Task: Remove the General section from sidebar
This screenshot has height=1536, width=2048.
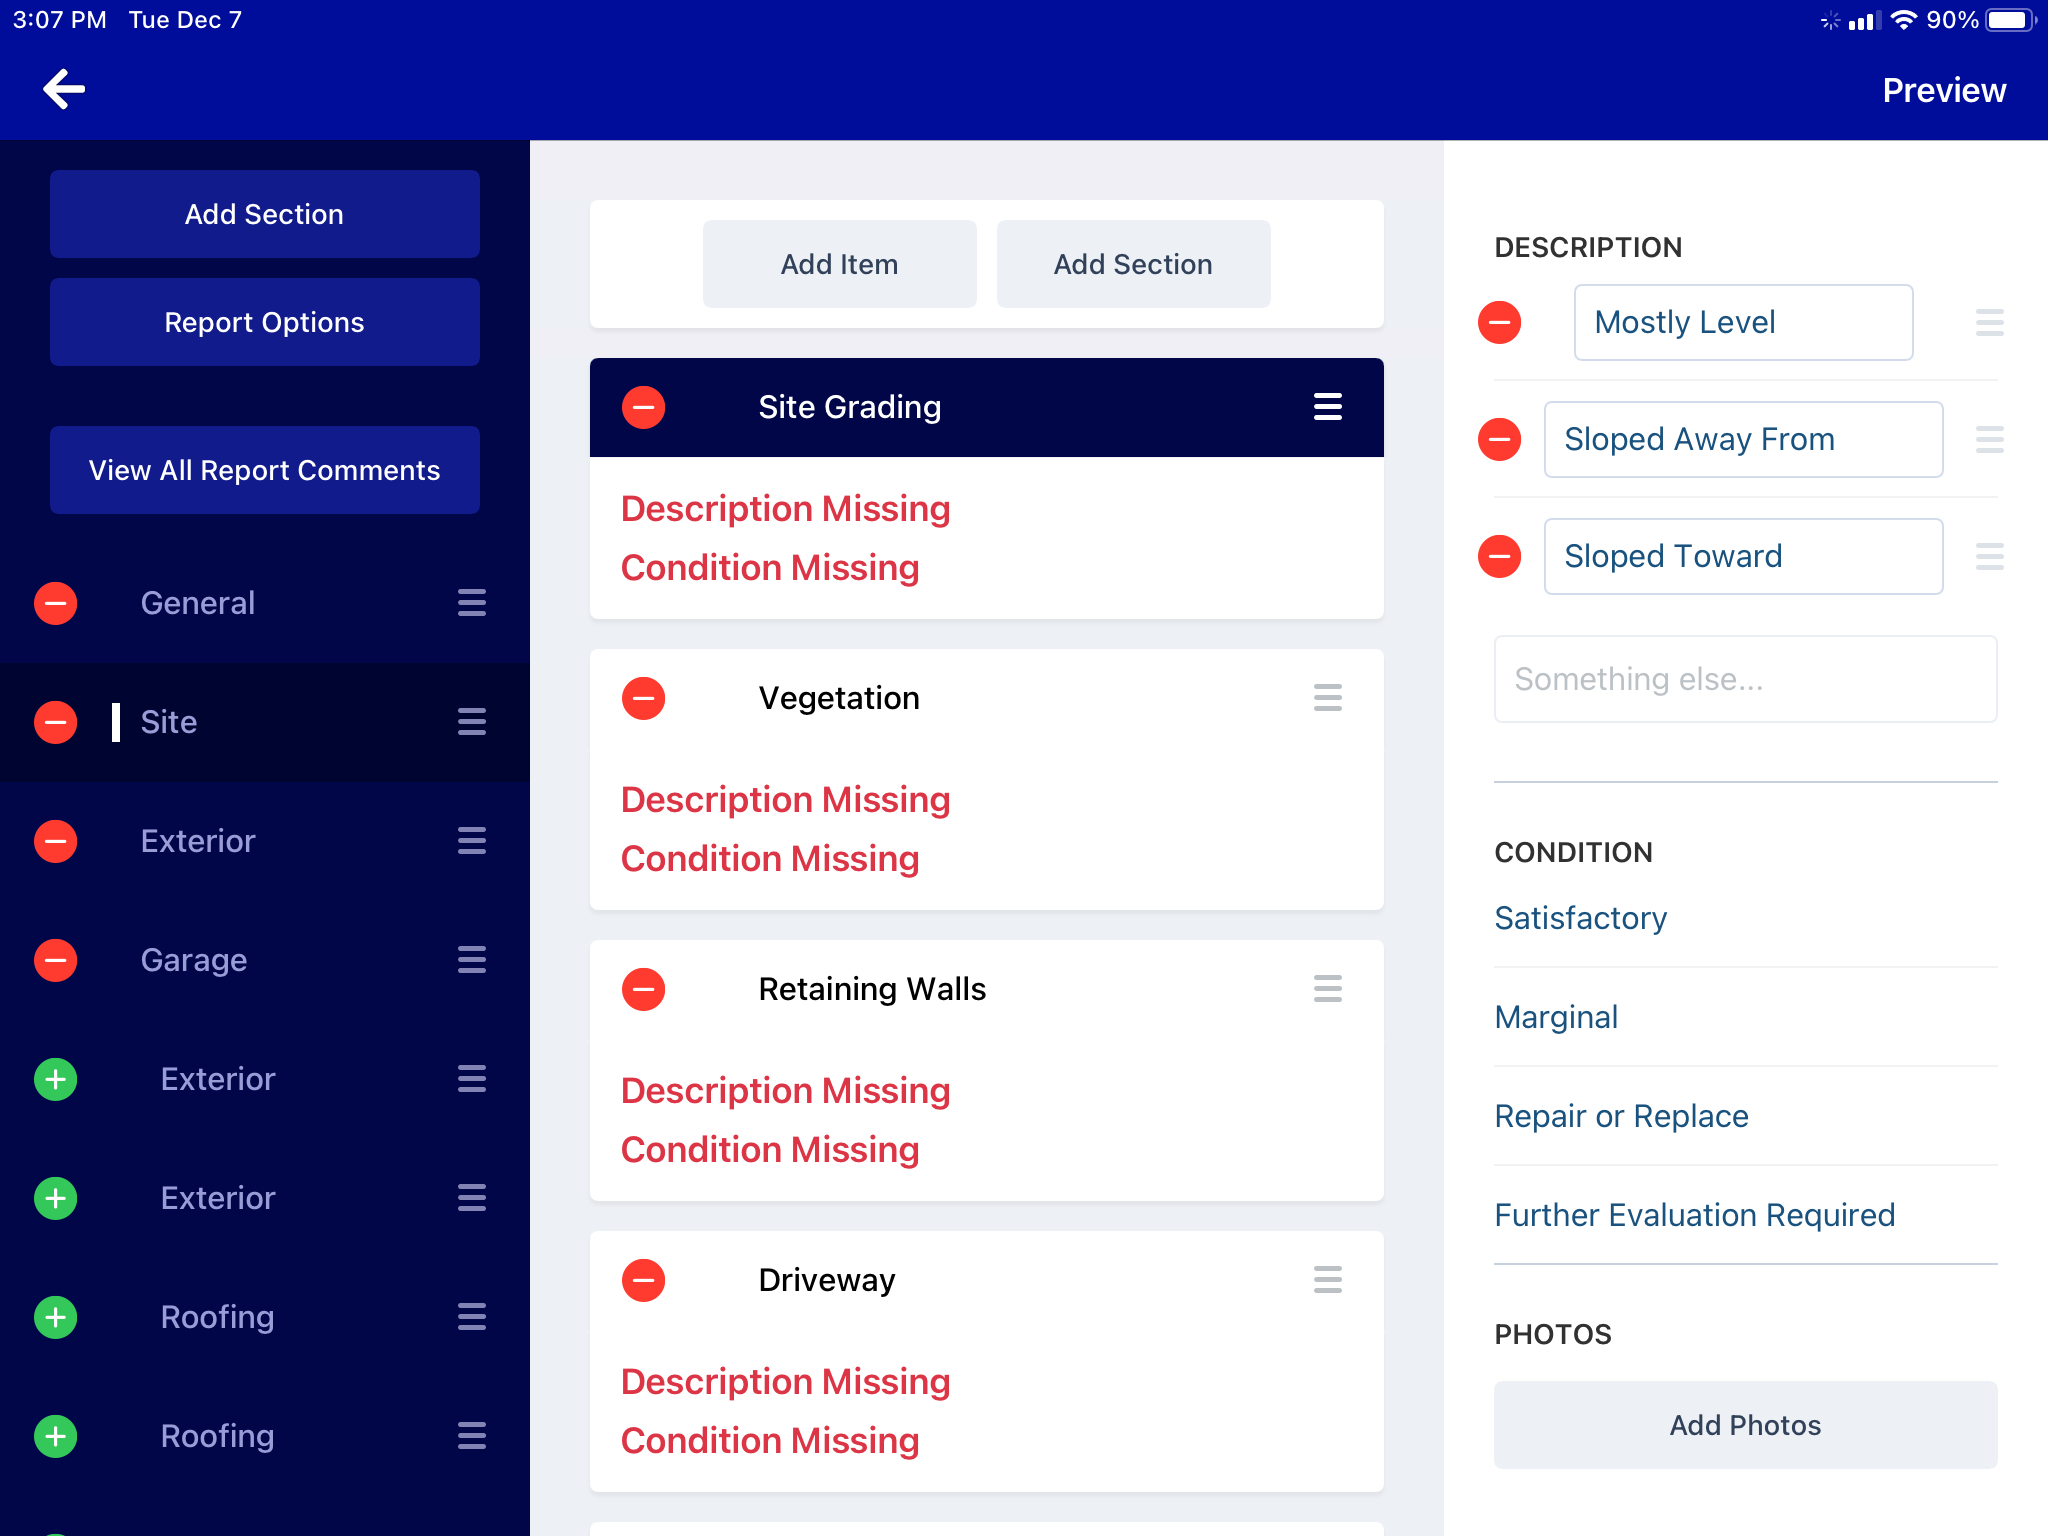Action: click(56, 604)
